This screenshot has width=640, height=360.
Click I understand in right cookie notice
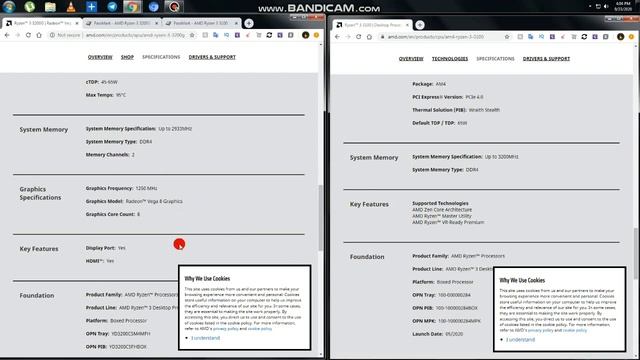click(x=520, y=340)
